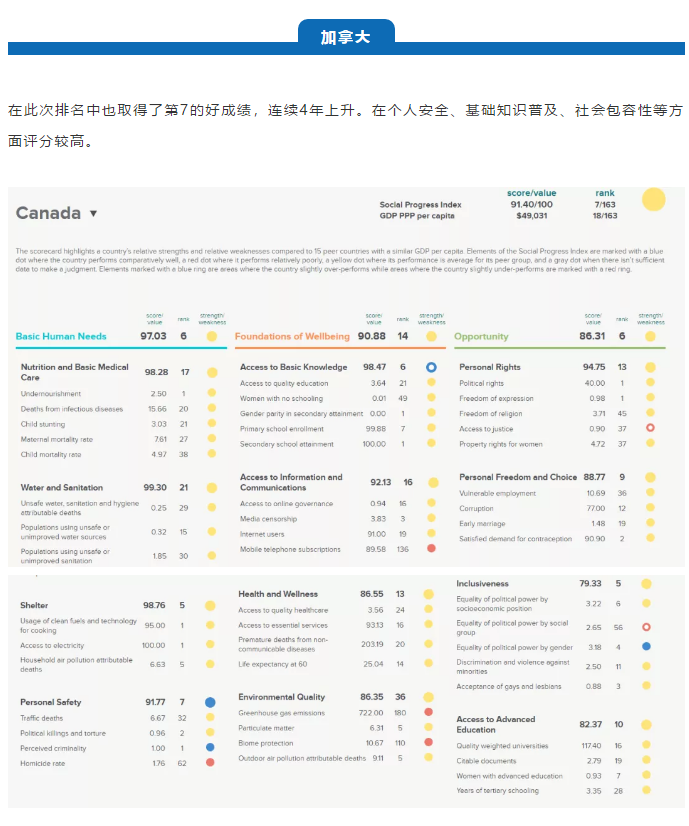Click the Political rights row label
Image resolution: width=689 pixels, height=826 pixels.
pos(481,383)
